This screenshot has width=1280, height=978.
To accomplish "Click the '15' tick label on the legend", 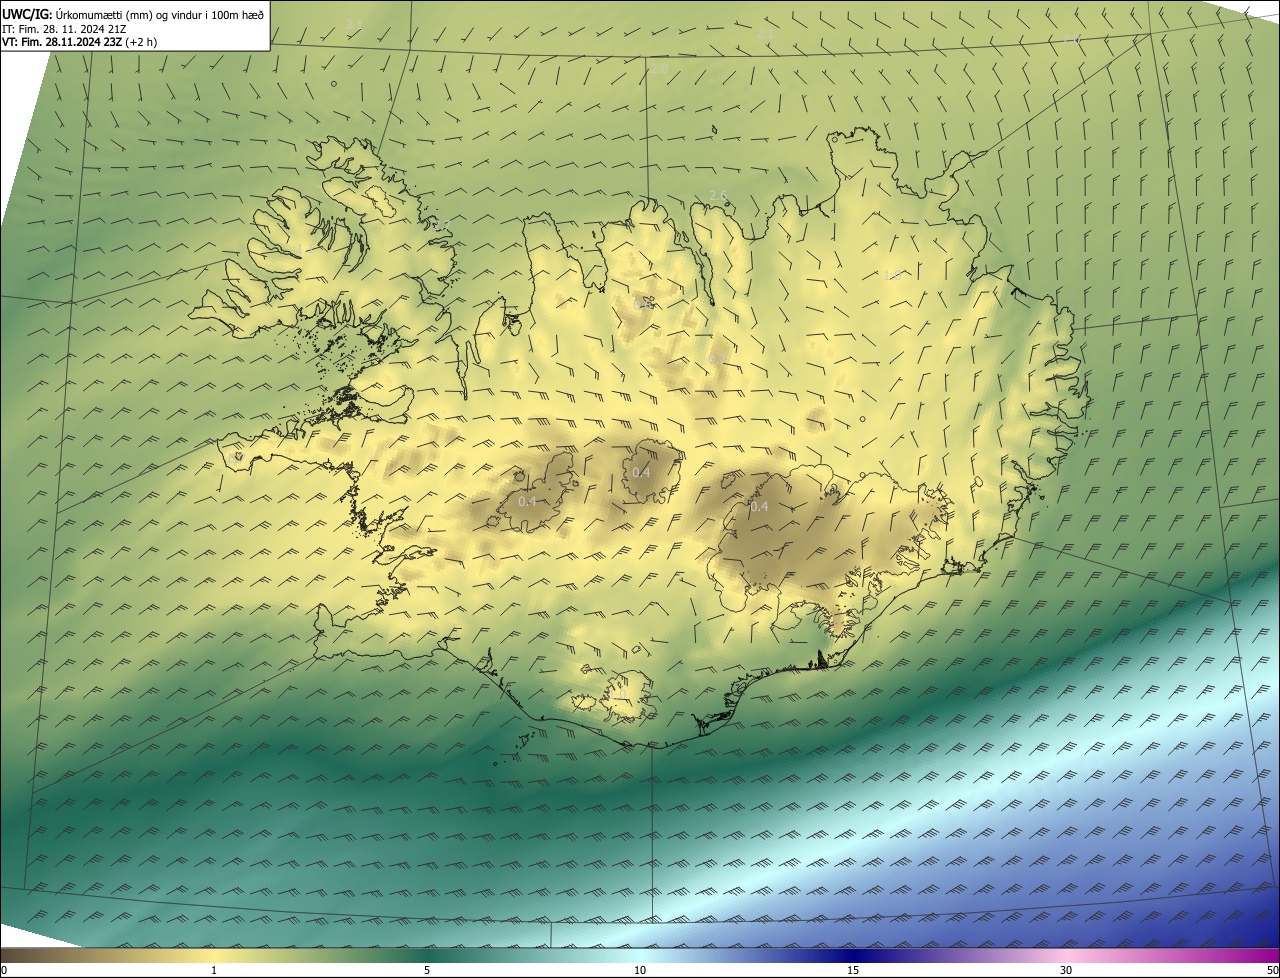I will point(853,970).
